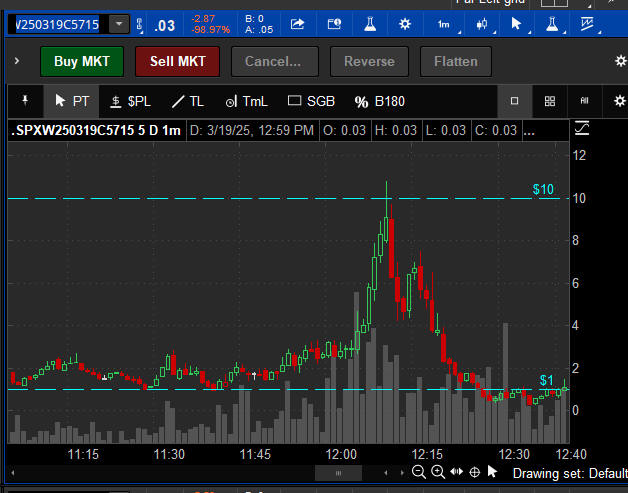
Task: Click the horizontal chart scrollbar thumb
Action: (x=341, y=472)
